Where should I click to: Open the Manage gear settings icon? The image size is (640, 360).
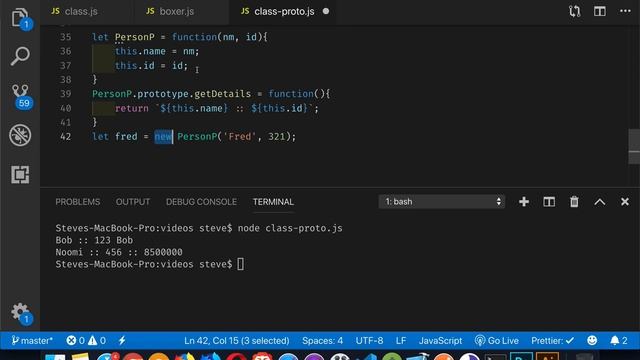point(20,312)
